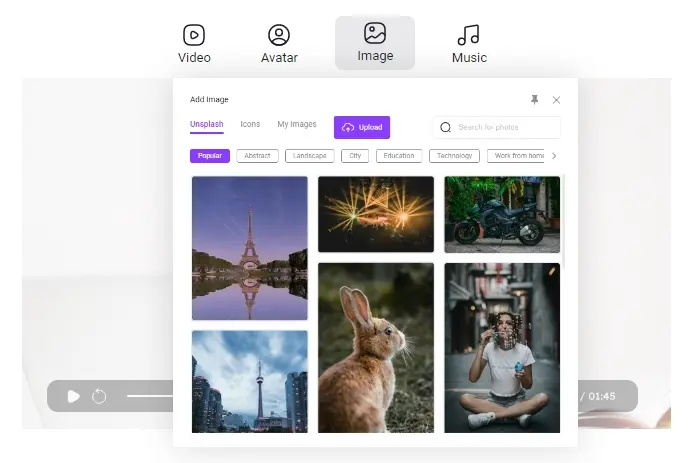Open the Video media panel
Viewport: 693px width, 463px height.
(194, 44)
